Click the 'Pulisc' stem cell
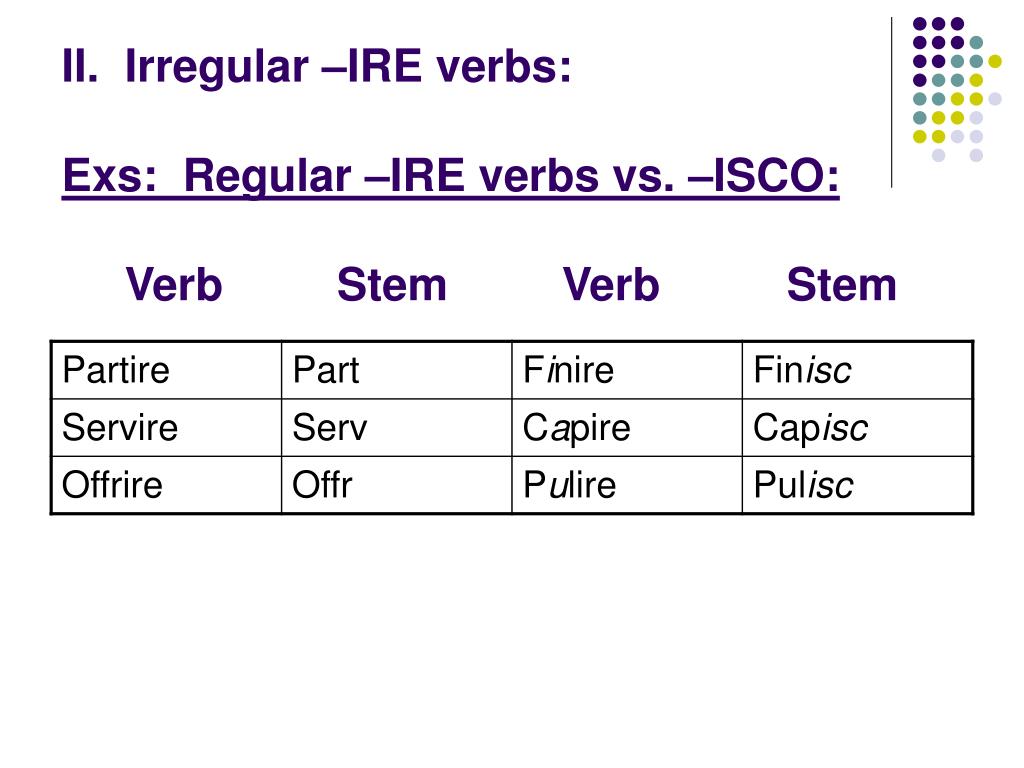1024x768 pixels. click(857, 485)
